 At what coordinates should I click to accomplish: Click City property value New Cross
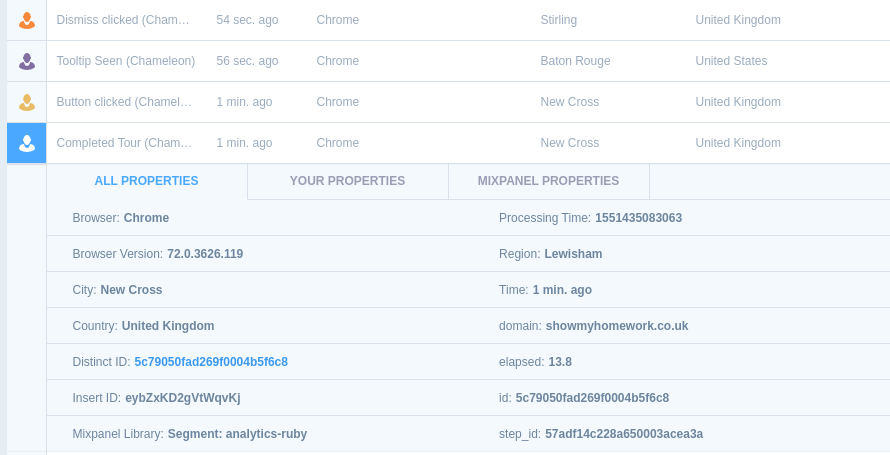[x=131, y=290]
